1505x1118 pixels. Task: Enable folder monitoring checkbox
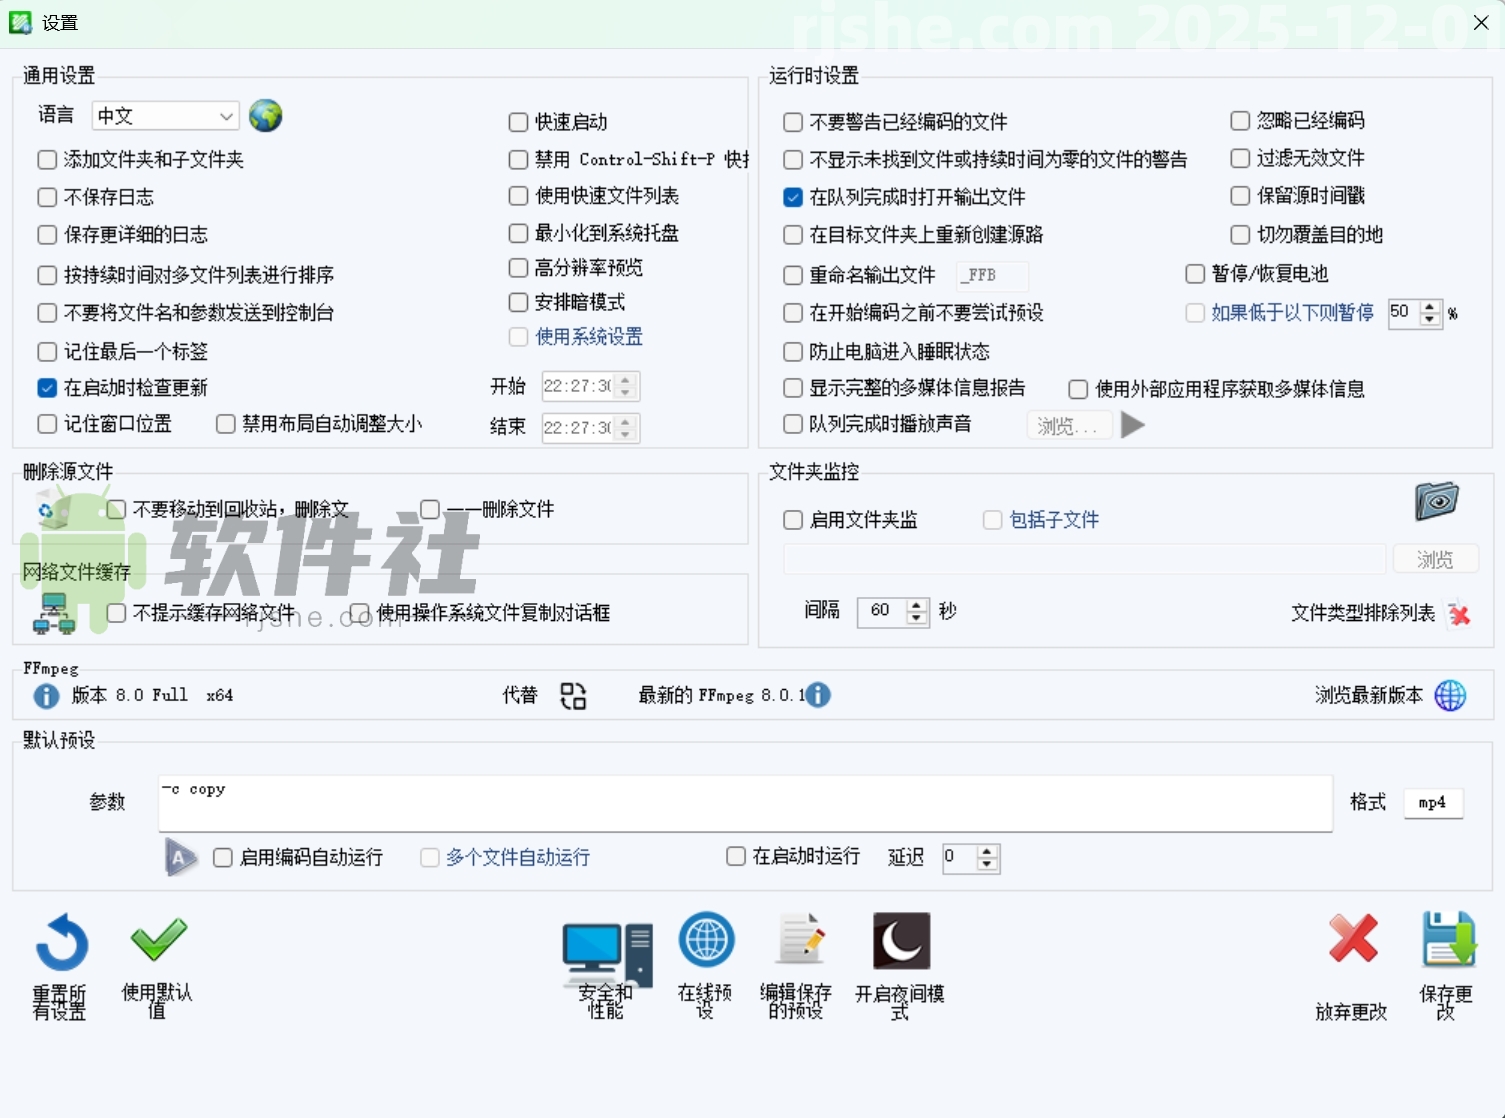click(791, 519)
